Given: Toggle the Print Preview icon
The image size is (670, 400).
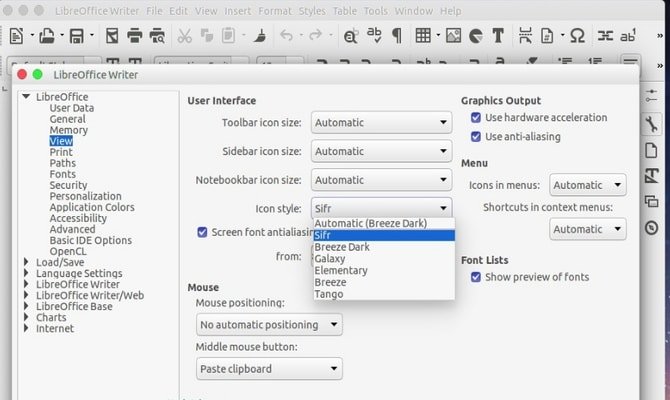Looking at the screenshot, I should click(x=157, y=36).
